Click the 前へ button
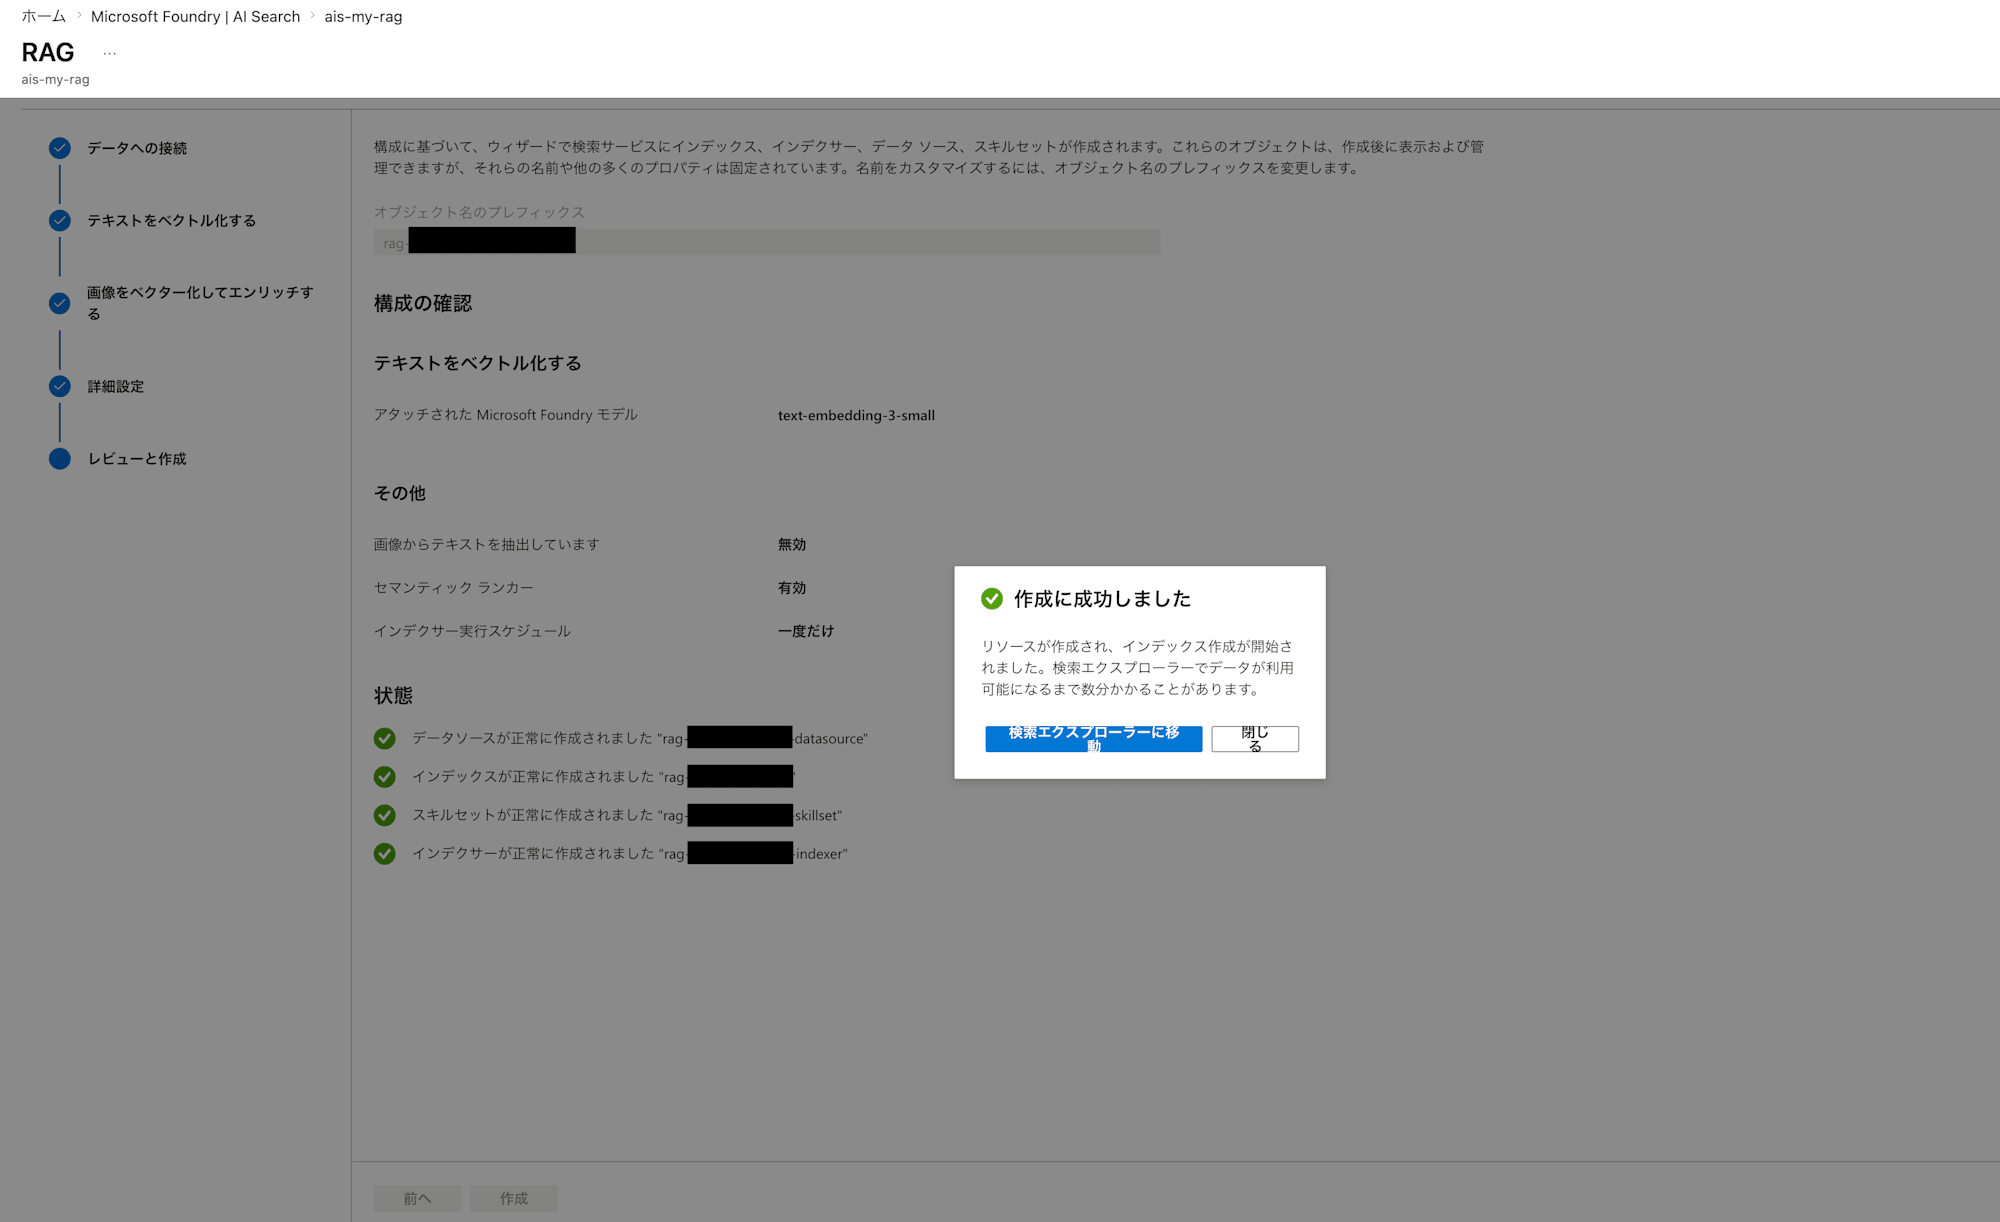The height and width of the screenshot is (1222, 2000). tap(418, 1198)
